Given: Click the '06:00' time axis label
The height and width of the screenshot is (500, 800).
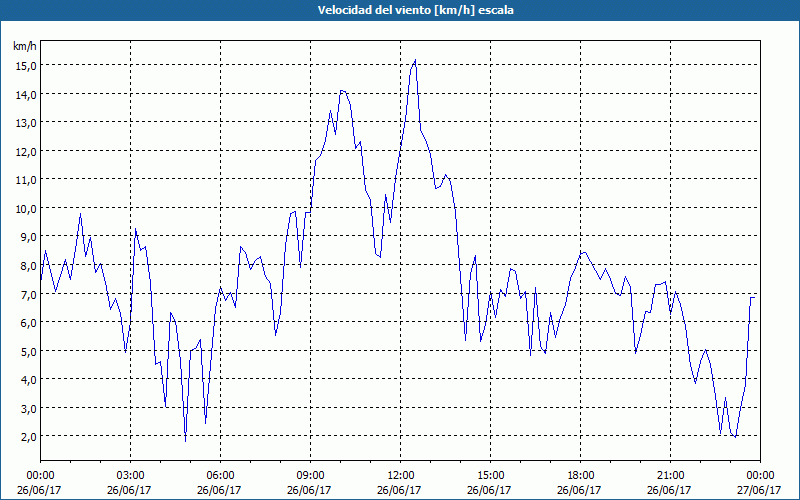Looking at the screenshot, I should click(220, 476).
